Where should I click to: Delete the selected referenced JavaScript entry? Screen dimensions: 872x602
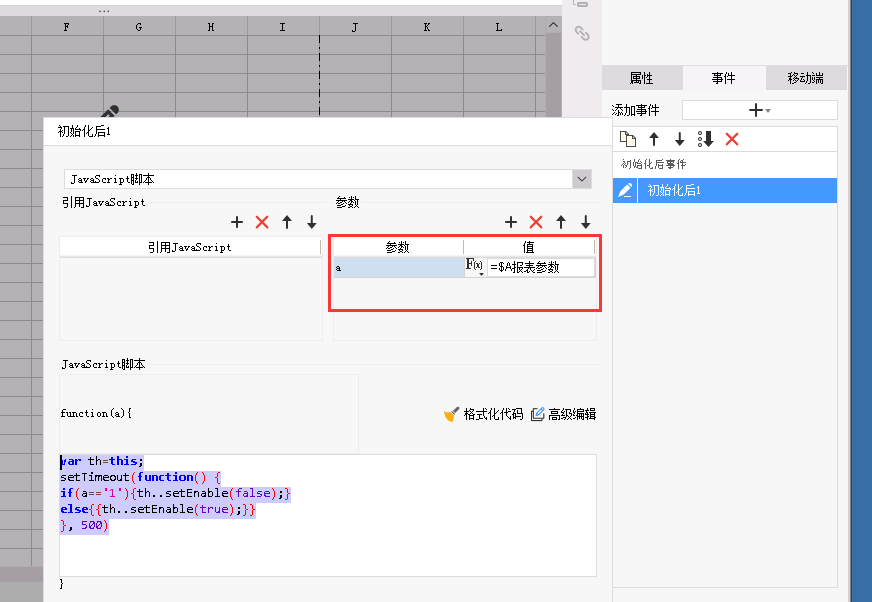point(262,222)
